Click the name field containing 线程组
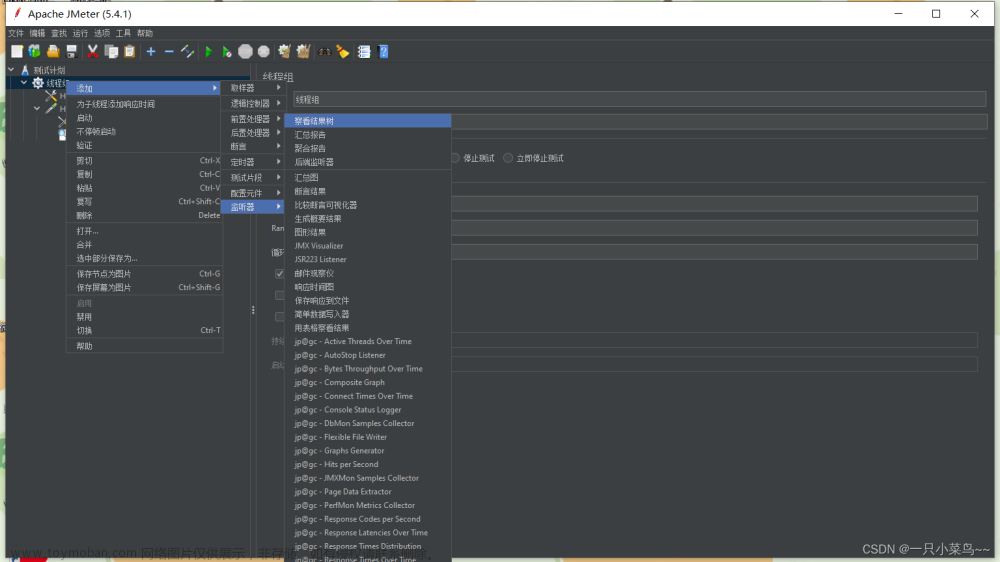The image size is (1000, 562). [x=639, y=100]
